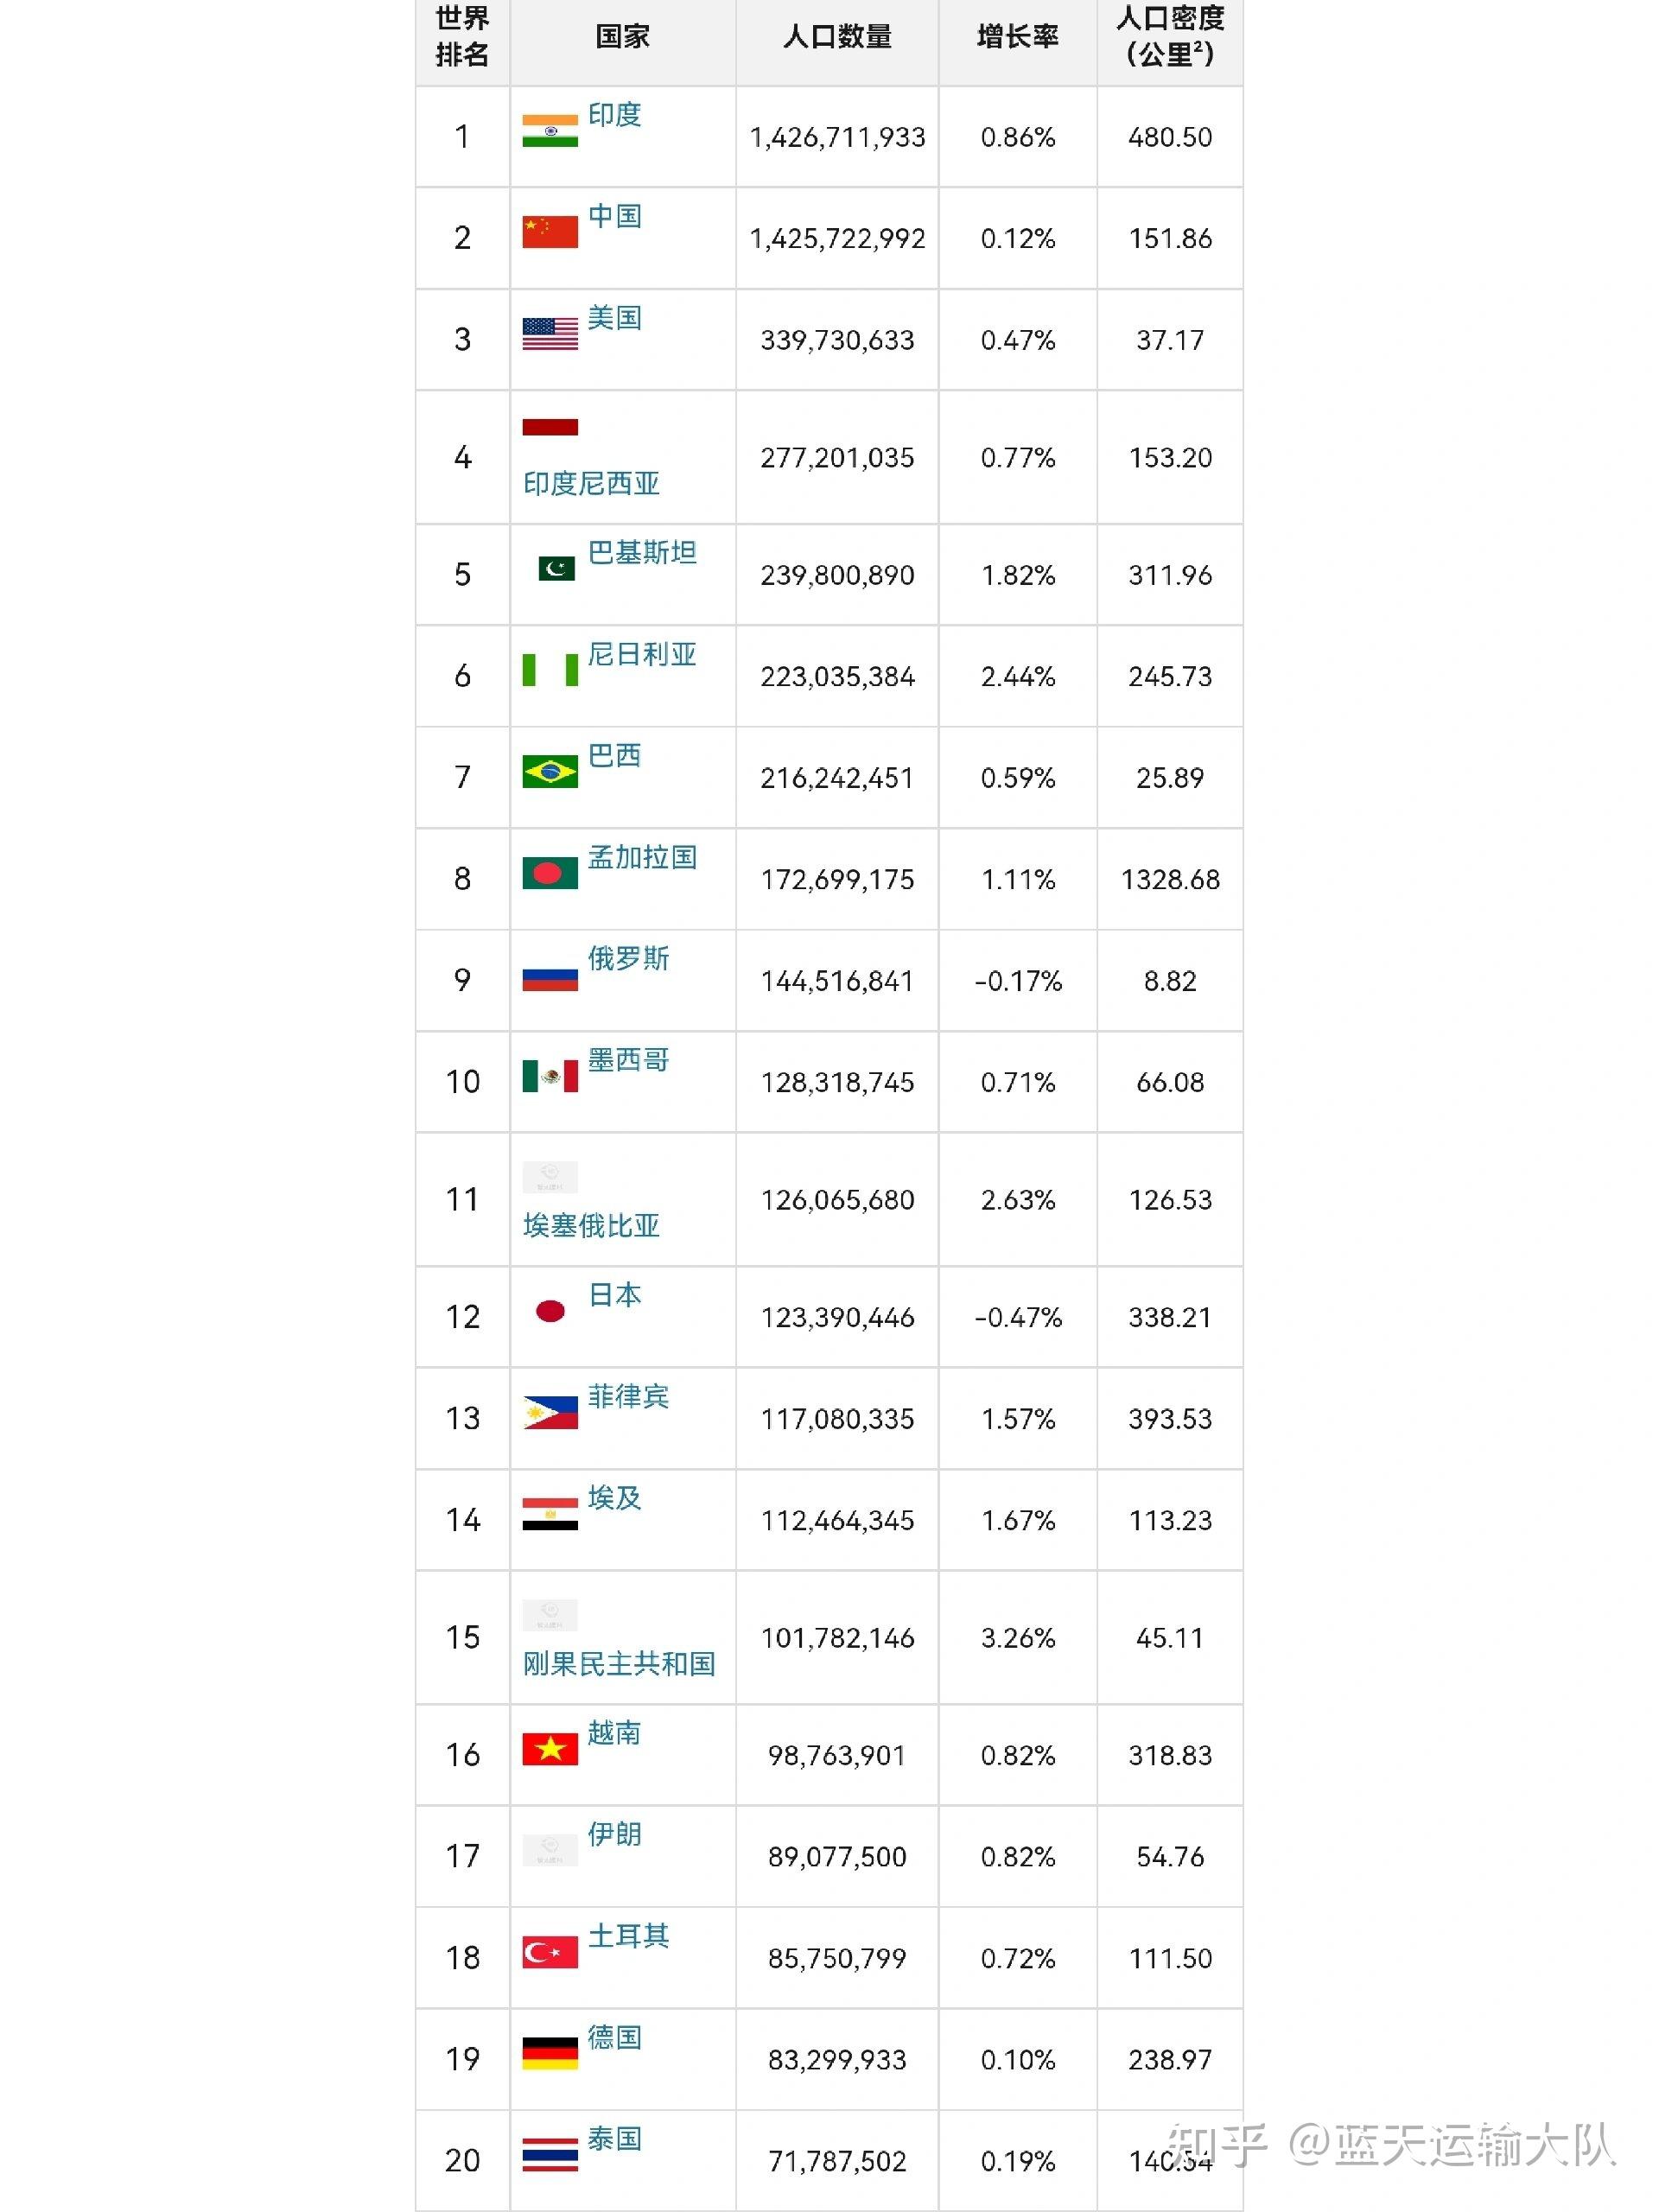Image resolution: width=1659 pixels, height=2212 pixels.
Task: Click the Pakistan flag icon
Action: point(556,569)
